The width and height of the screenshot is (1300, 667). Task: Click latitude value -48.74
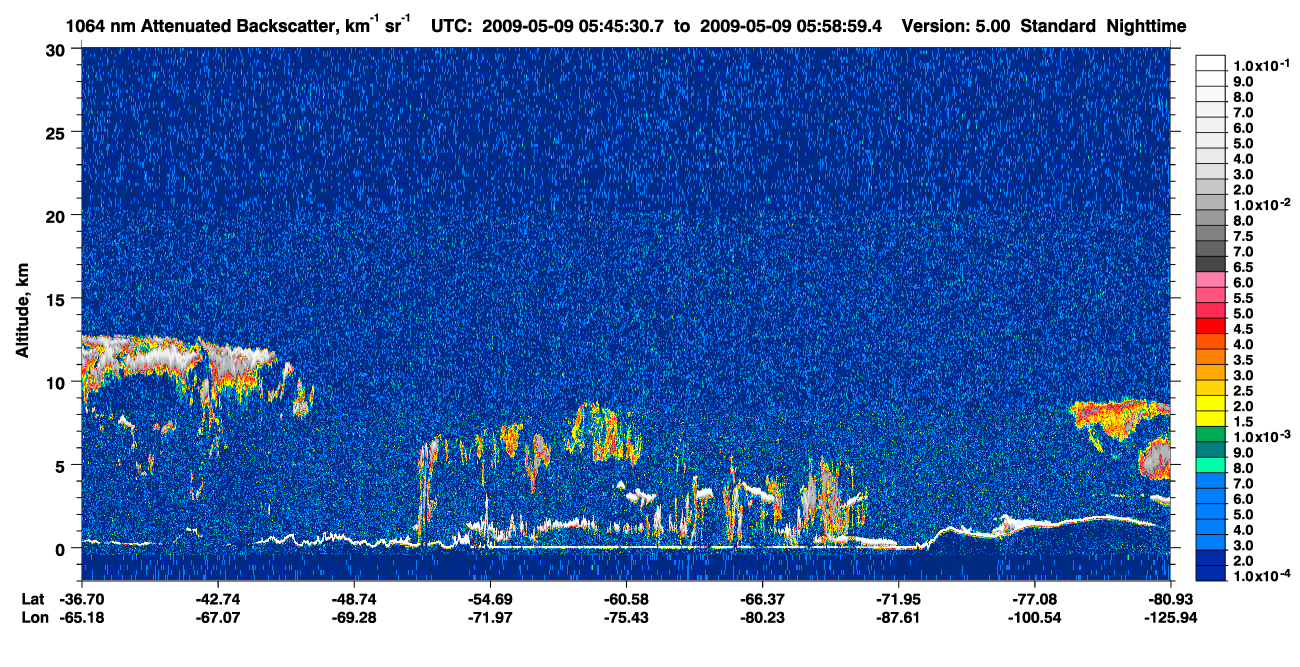354,598
